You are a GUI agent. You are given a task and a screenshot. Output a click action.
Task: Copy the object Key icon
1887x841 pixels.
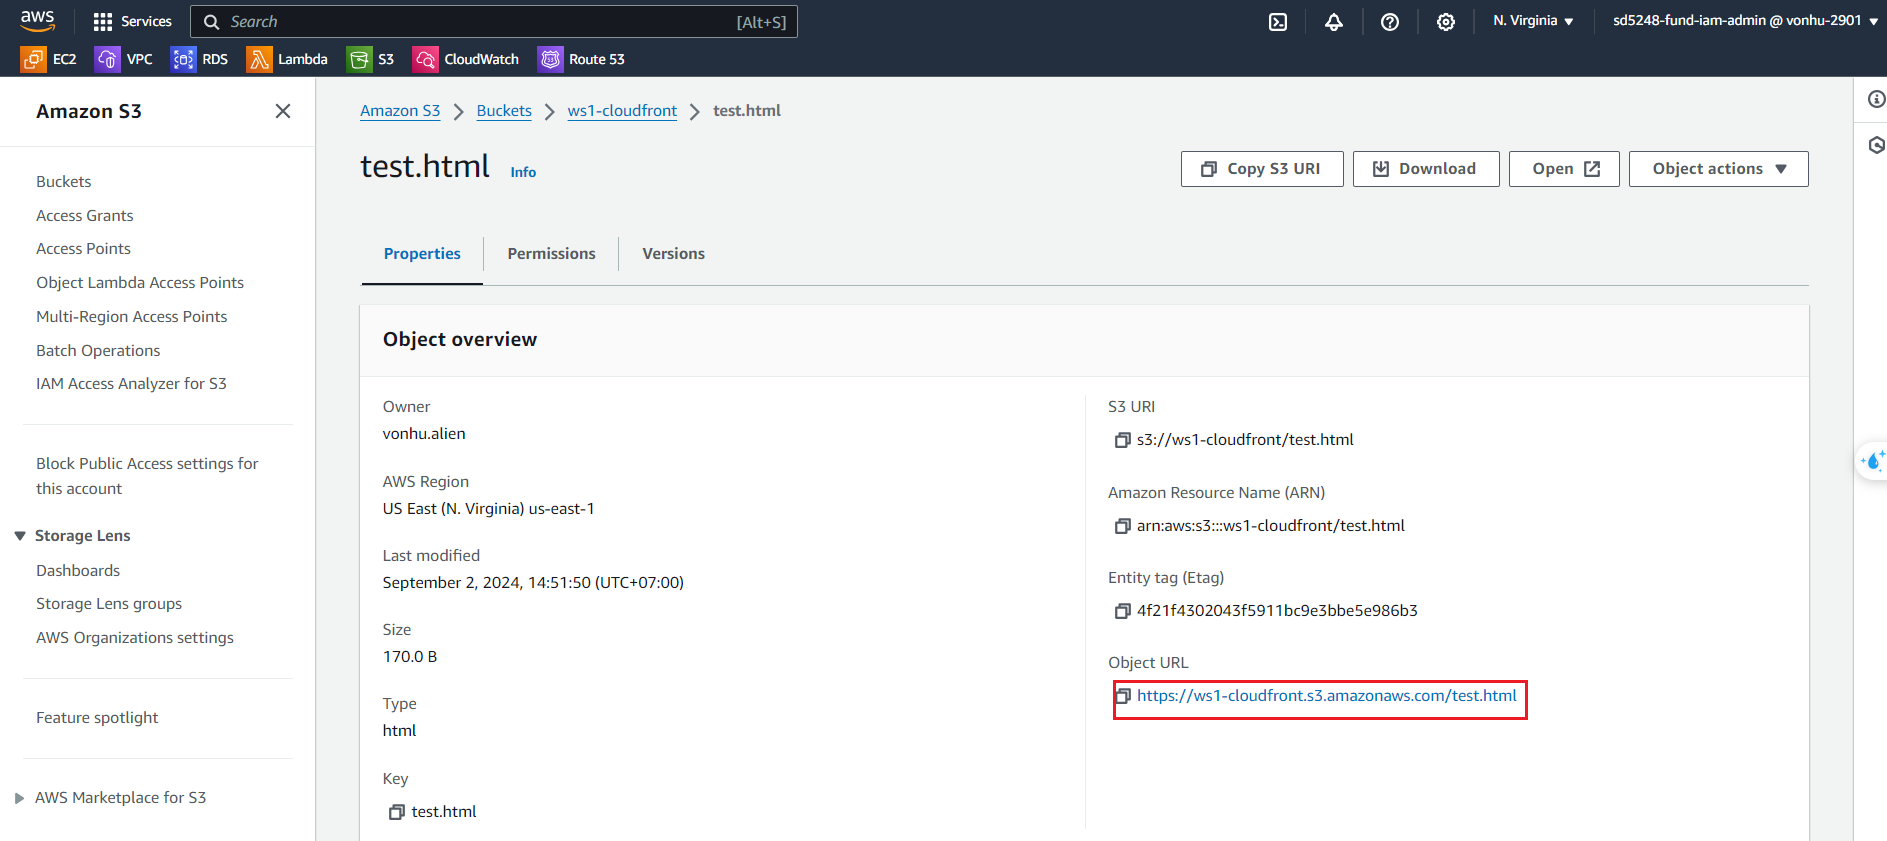397,812
